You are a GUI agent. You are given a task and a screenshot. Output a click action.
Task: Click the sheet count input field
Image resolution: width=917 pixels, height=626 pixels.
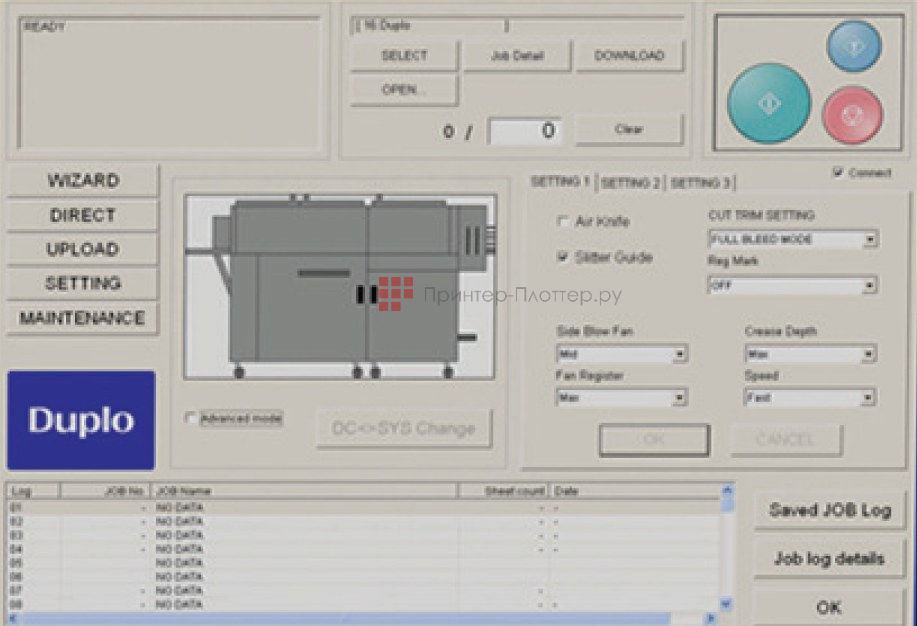click(x=525, y=131)
